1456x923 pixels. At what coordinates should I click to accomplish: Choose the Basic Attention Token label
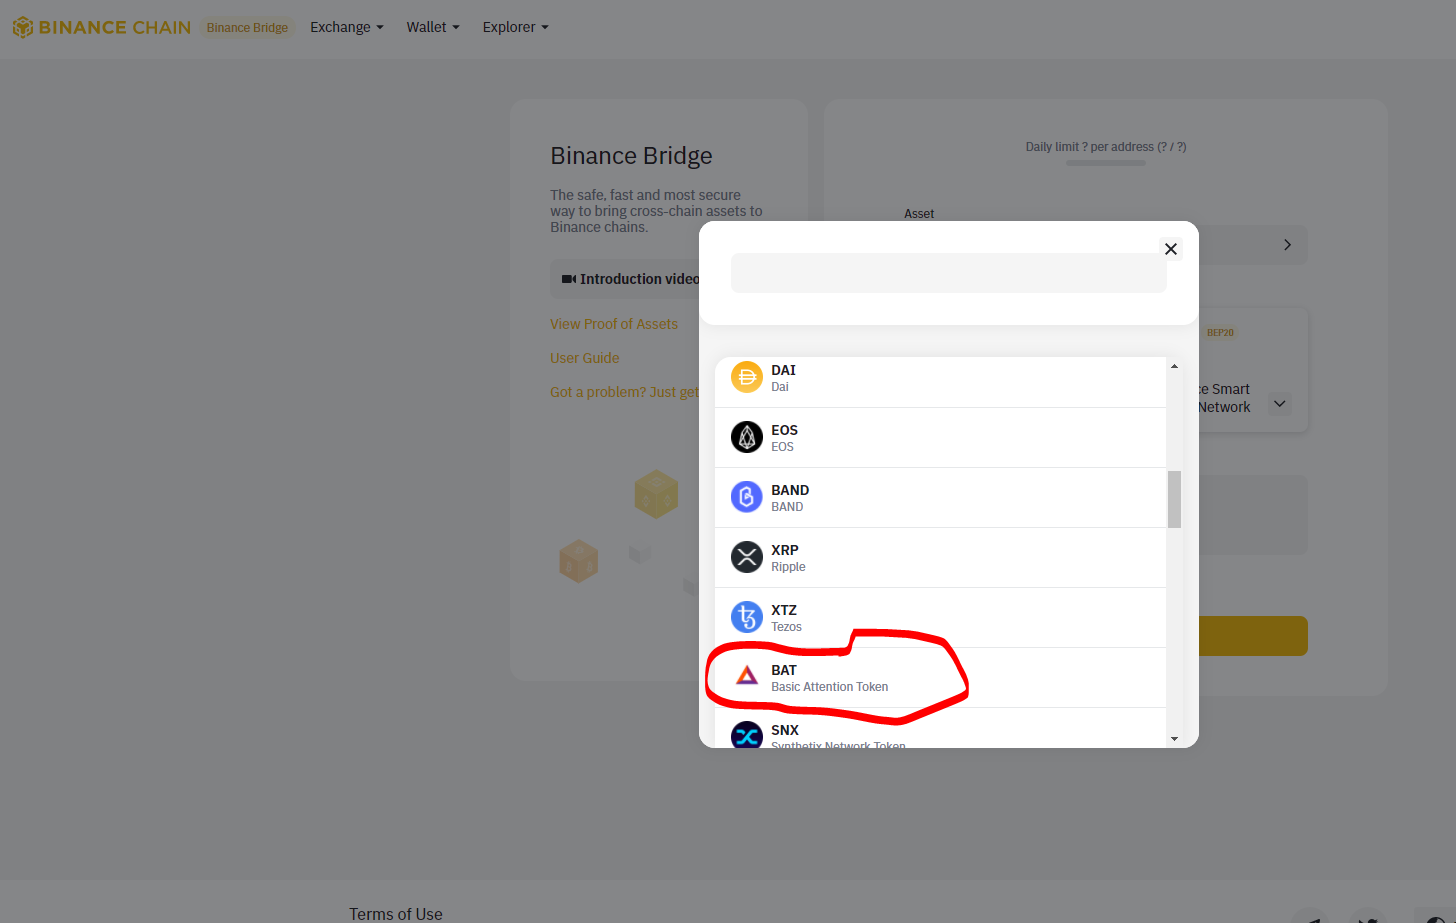pos(830,687)
